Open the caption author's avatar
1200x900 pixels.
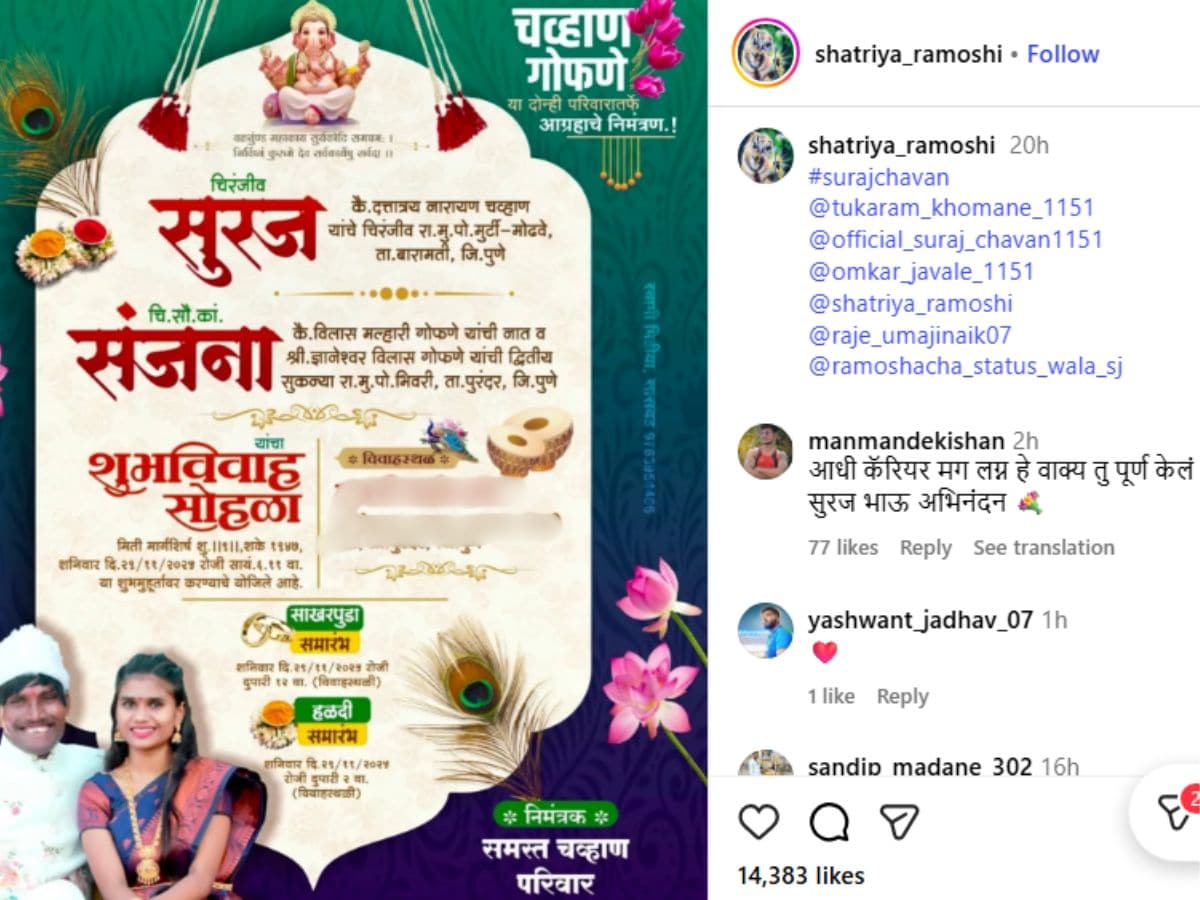(x=765, y=156)
